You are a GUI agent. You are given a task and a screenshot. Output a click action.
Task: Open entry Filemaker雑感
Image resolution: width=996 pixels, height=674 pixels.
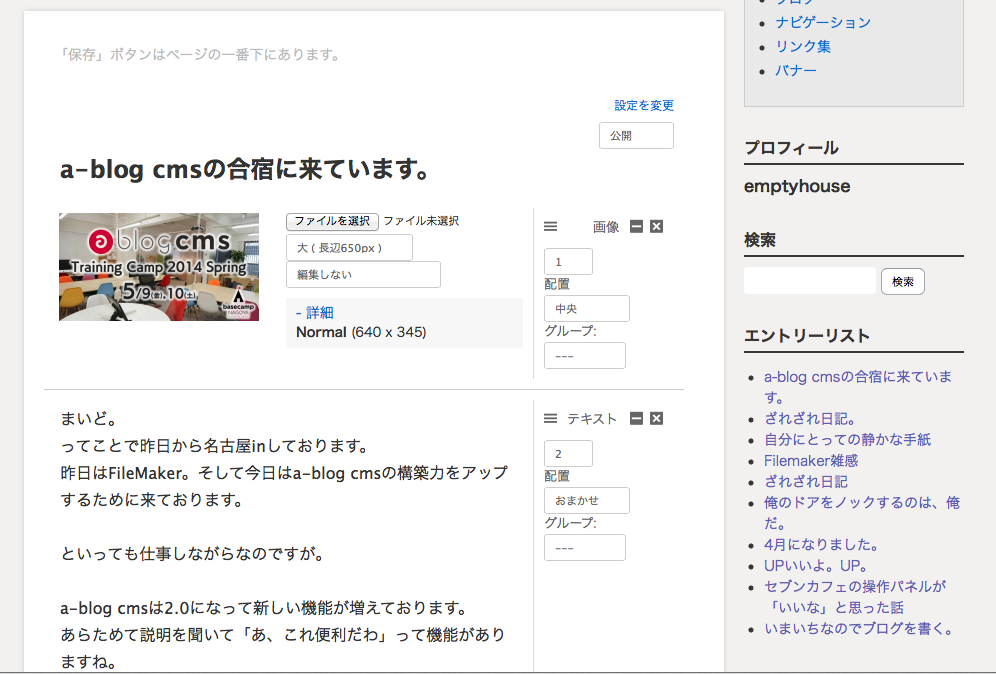811,461
